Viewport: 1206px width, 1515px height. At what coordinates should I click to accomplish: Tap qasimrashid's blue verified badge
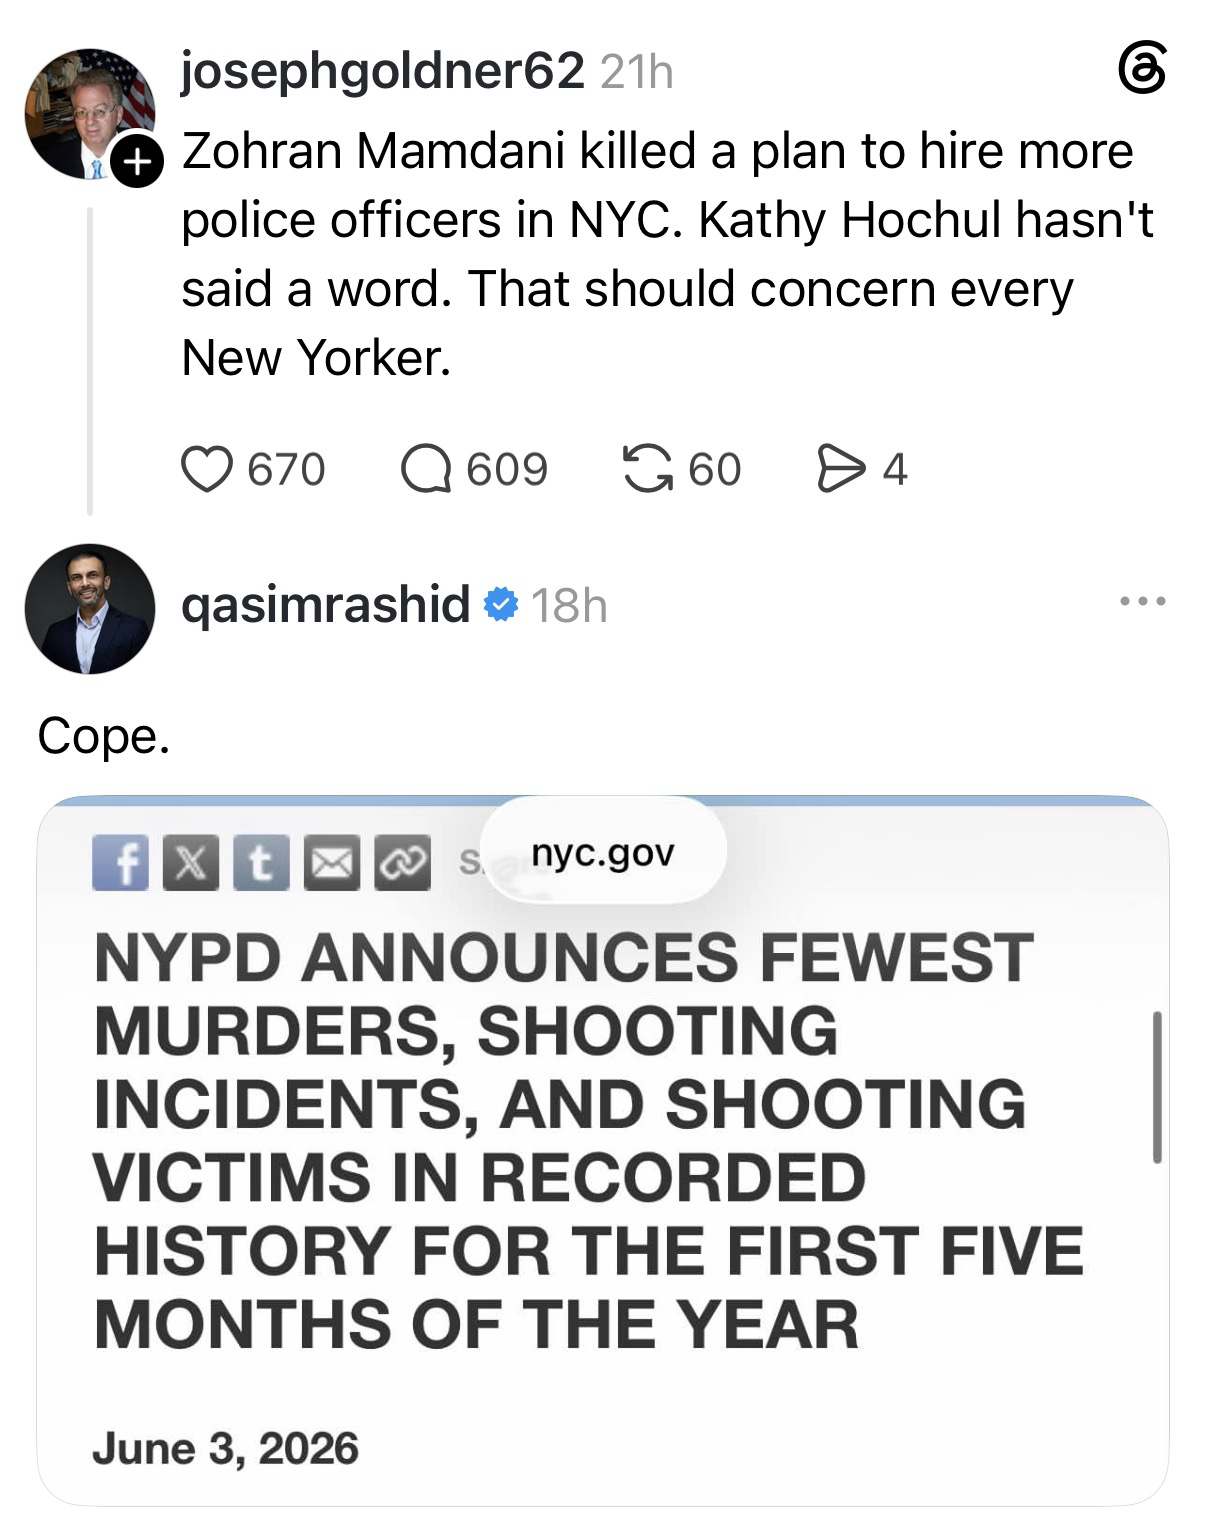pyautogui.click(x=501, y=603)
